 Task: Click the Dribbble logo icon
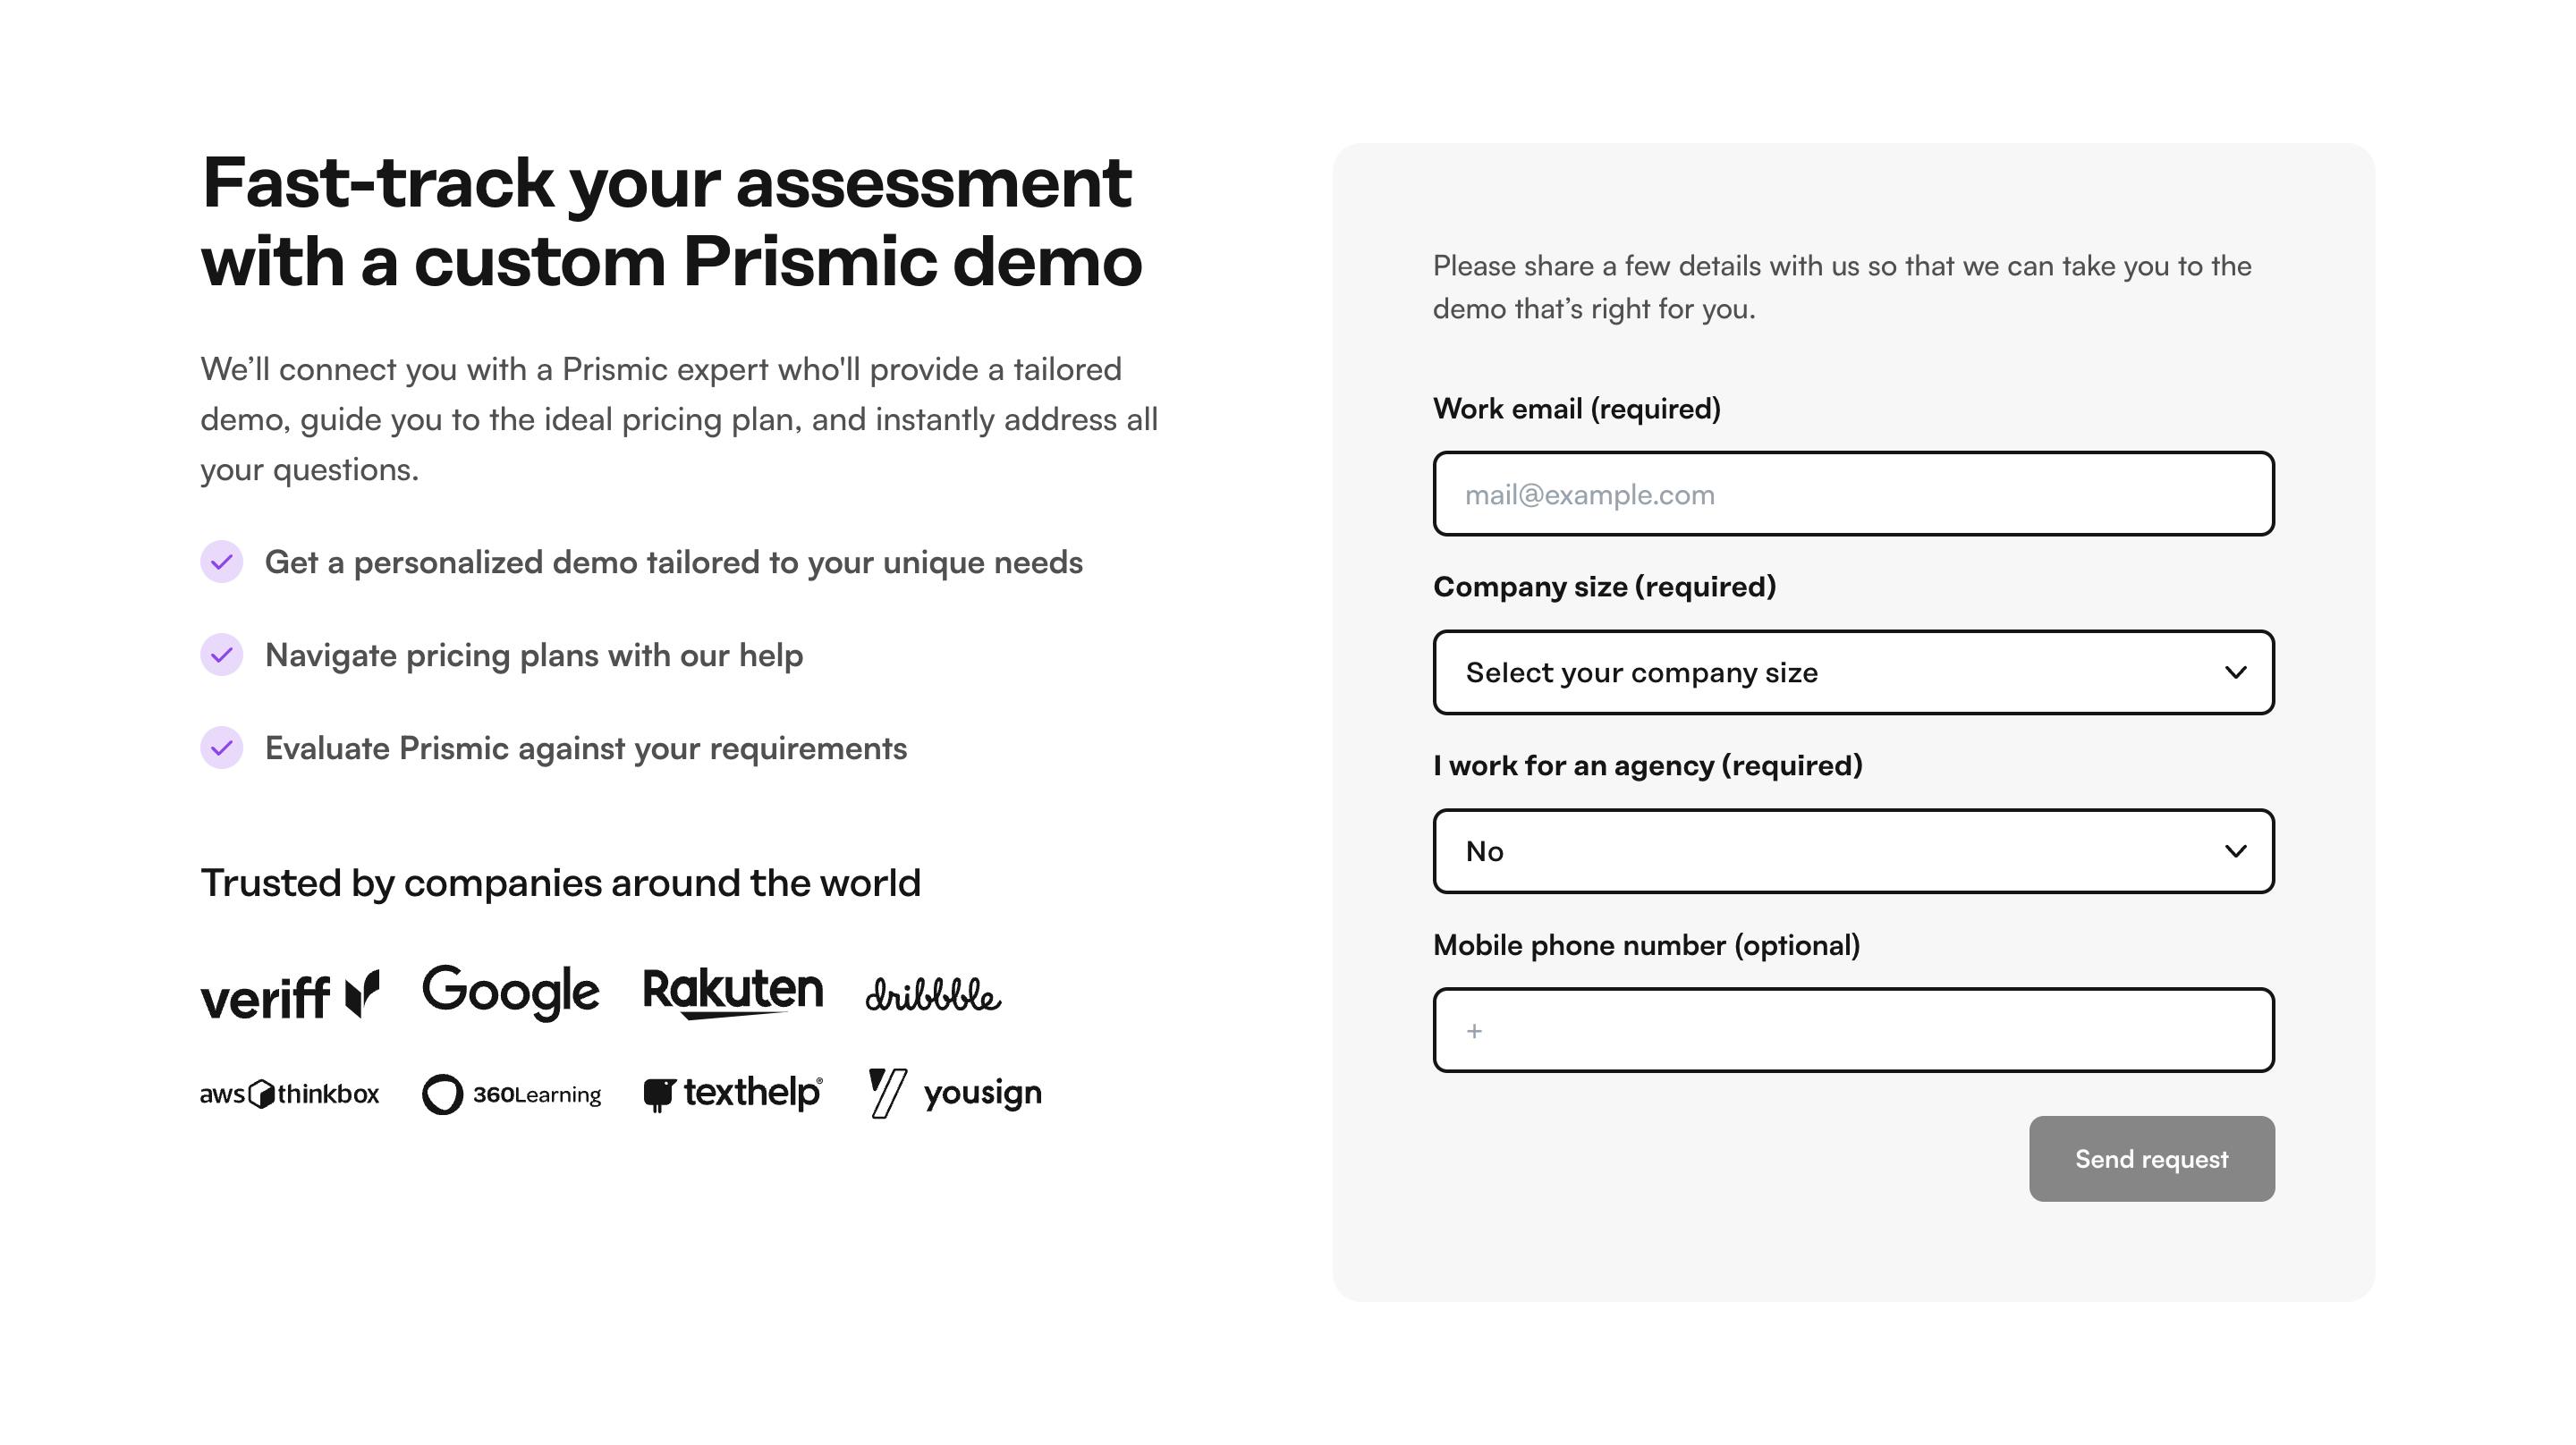coord(930,994)
